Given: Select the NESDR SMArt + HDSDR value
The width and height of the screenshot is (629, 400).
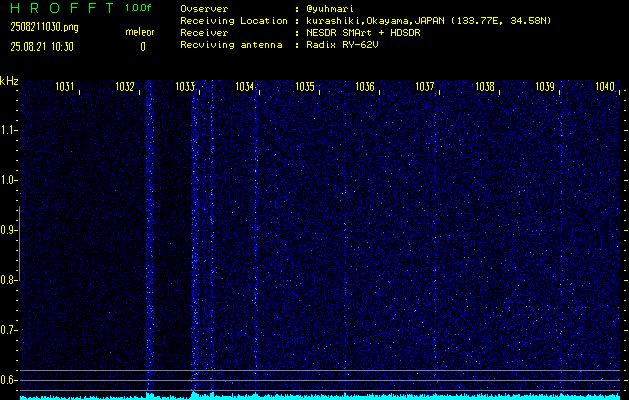Looking at the screenshot, I should click(x=363, y=33).
